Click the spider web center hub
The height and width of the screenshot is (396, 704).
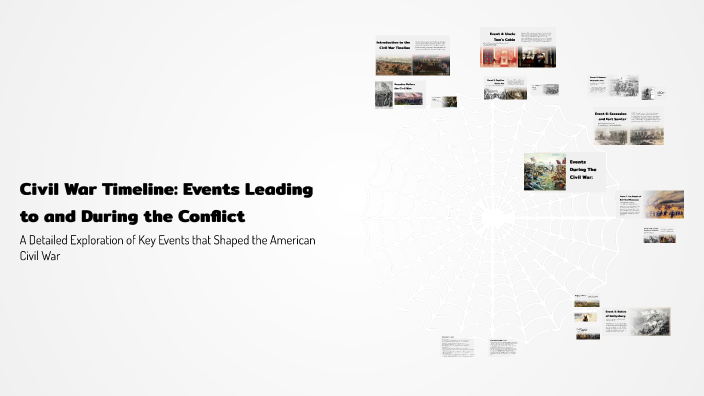[493, 218]
